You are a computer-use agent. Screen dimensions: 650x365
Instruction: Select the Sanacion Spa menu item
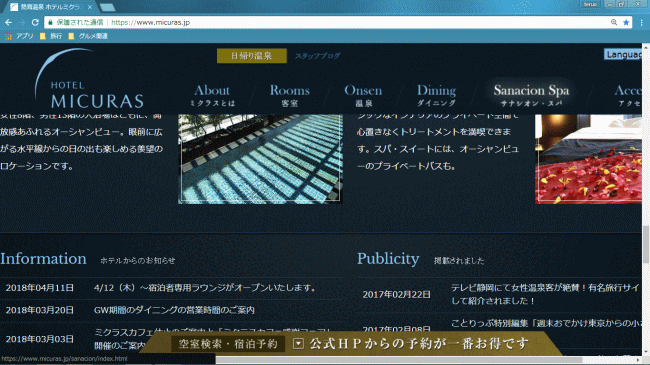(531, 95)
